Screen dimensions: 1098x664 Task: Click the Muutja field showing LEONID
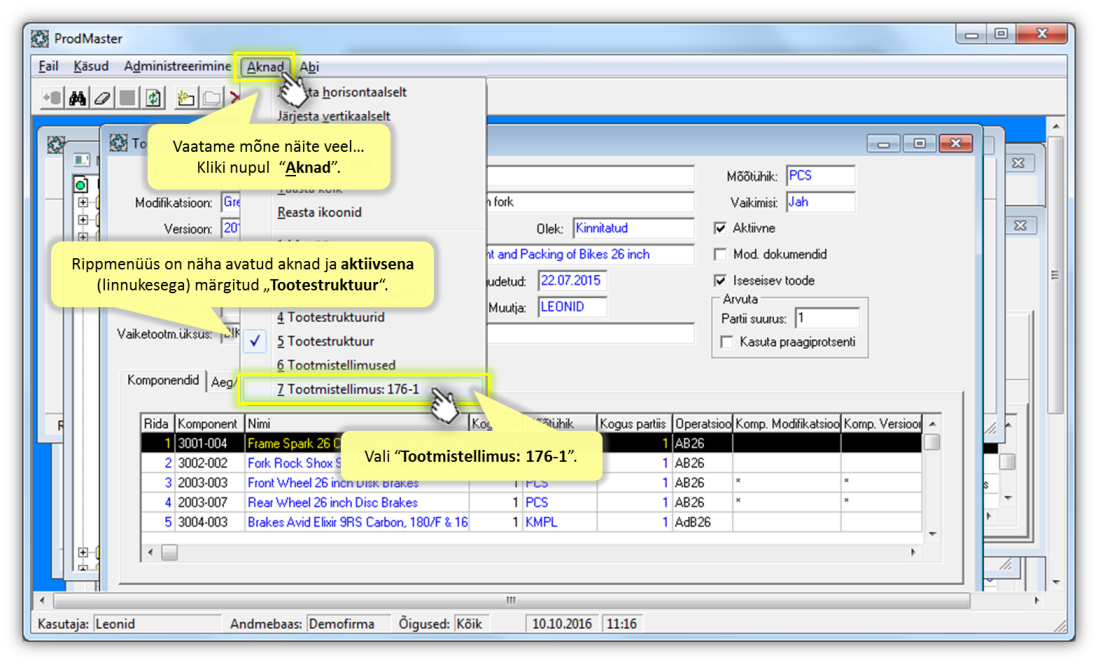click(x=572, y=307)
